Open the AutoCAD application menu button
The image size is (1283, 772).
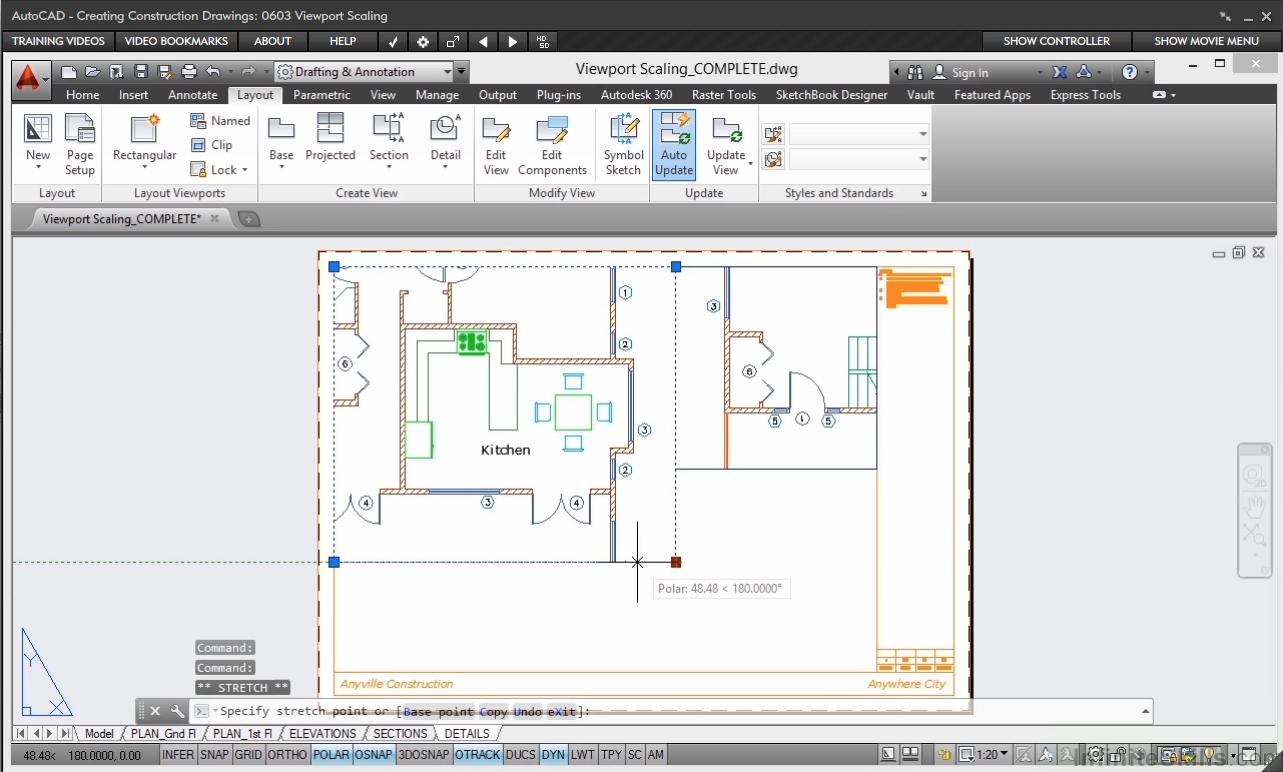(29, 78)
